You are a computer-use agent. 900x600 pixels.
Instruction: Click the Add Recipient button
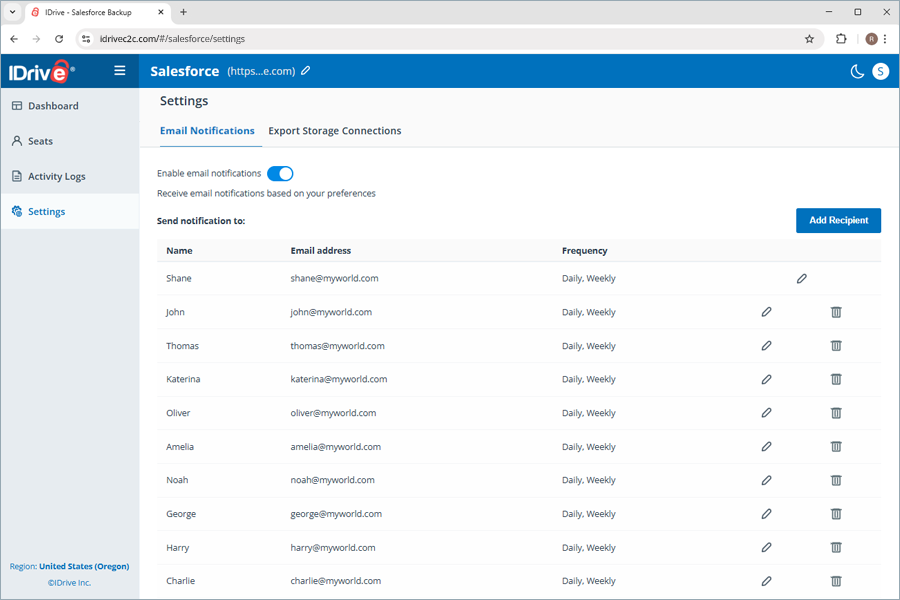point(838,220)
